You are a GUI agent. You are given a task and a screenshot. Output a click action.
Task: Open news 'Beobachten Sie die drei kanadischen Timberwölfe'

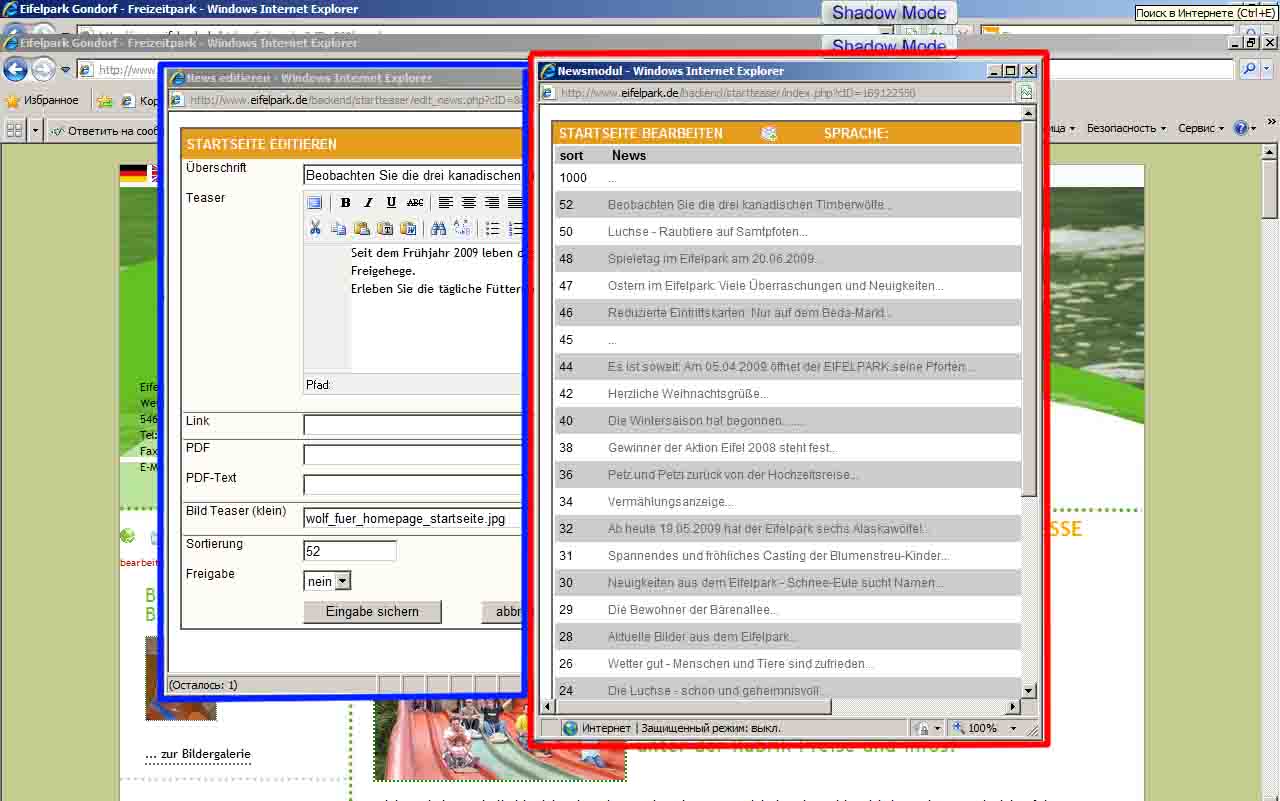[x=749, y=204]
